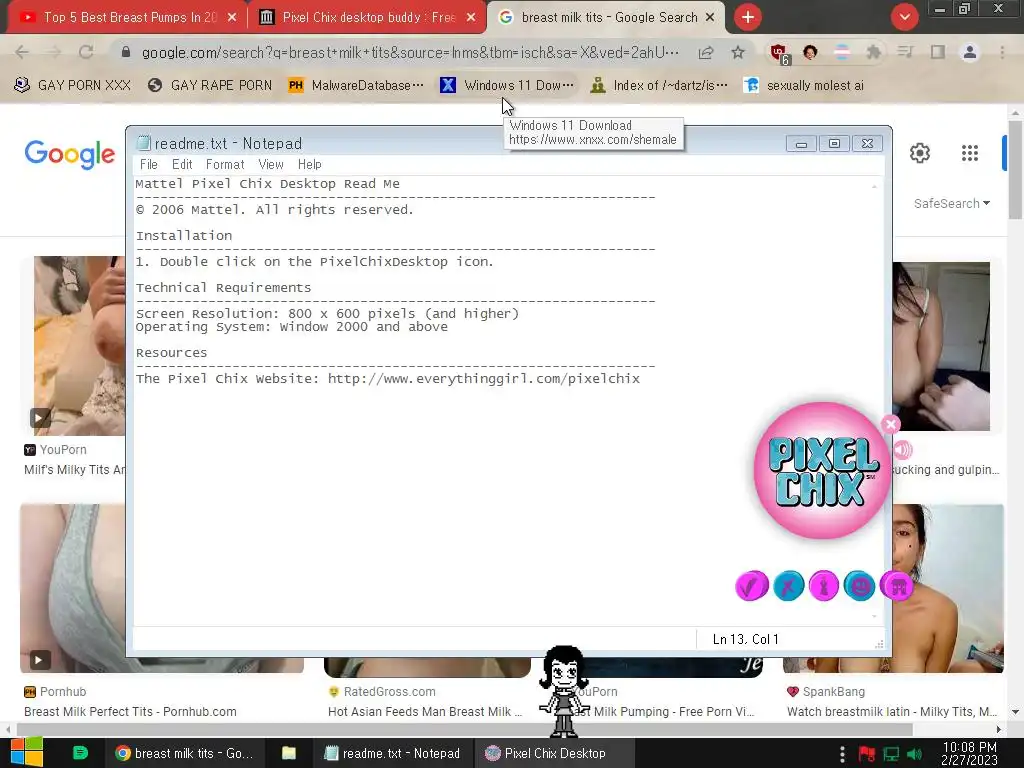Open the Notepad View menu
Image resolution: width=1024 pixels, height=768 pixels.
(x=270, y=165)
